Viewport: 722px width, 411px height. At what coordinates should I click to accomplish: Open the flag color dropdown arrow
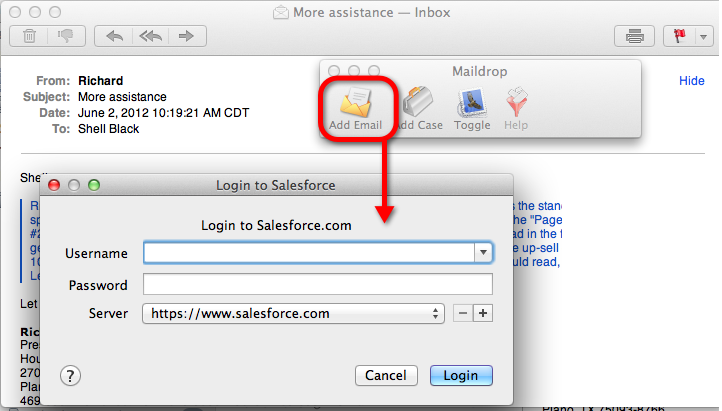pos(703,36)
